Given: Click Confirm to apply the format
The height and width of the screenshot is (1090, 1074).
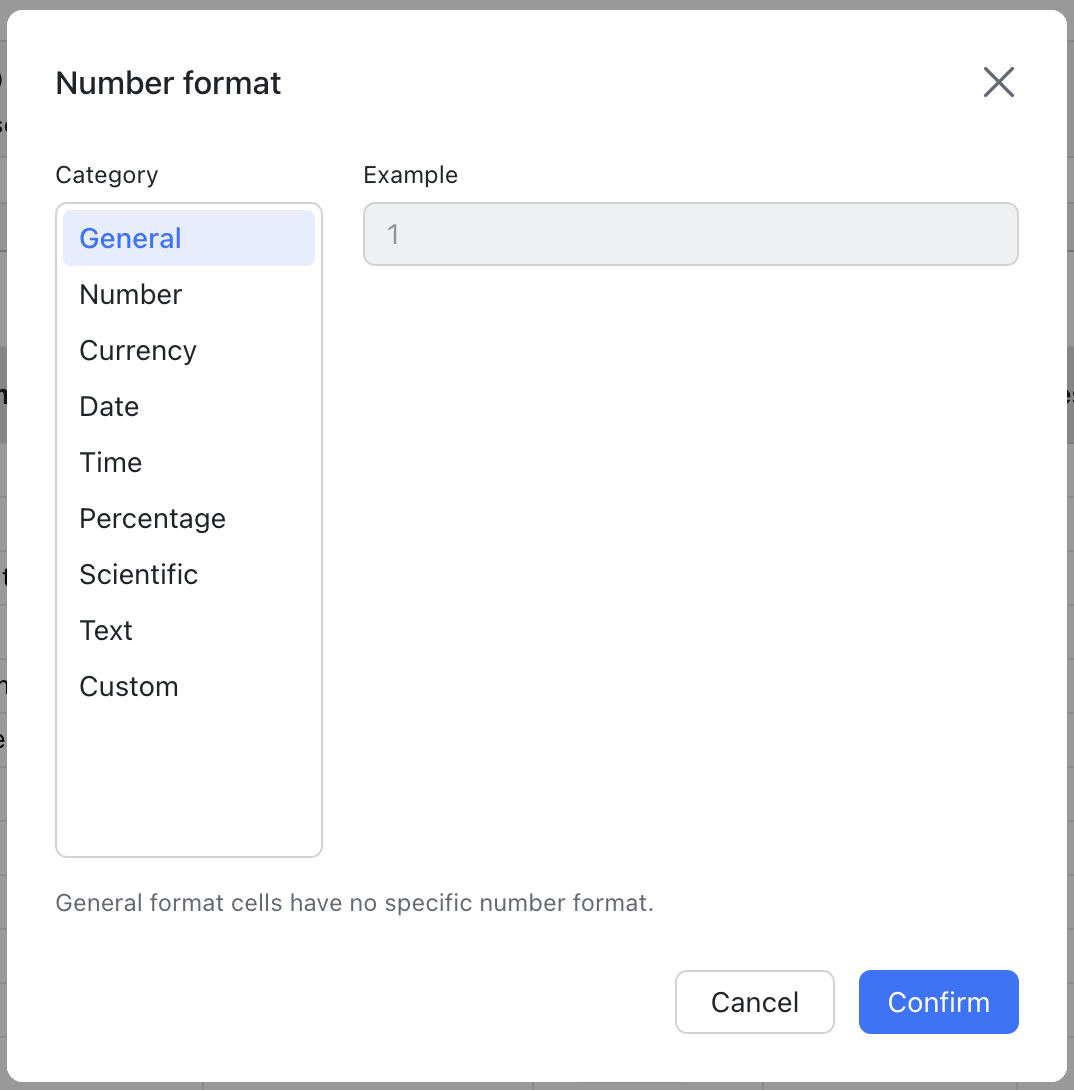Looking at the screenshot, I should pyautogui.click(x=938, y=1002).
